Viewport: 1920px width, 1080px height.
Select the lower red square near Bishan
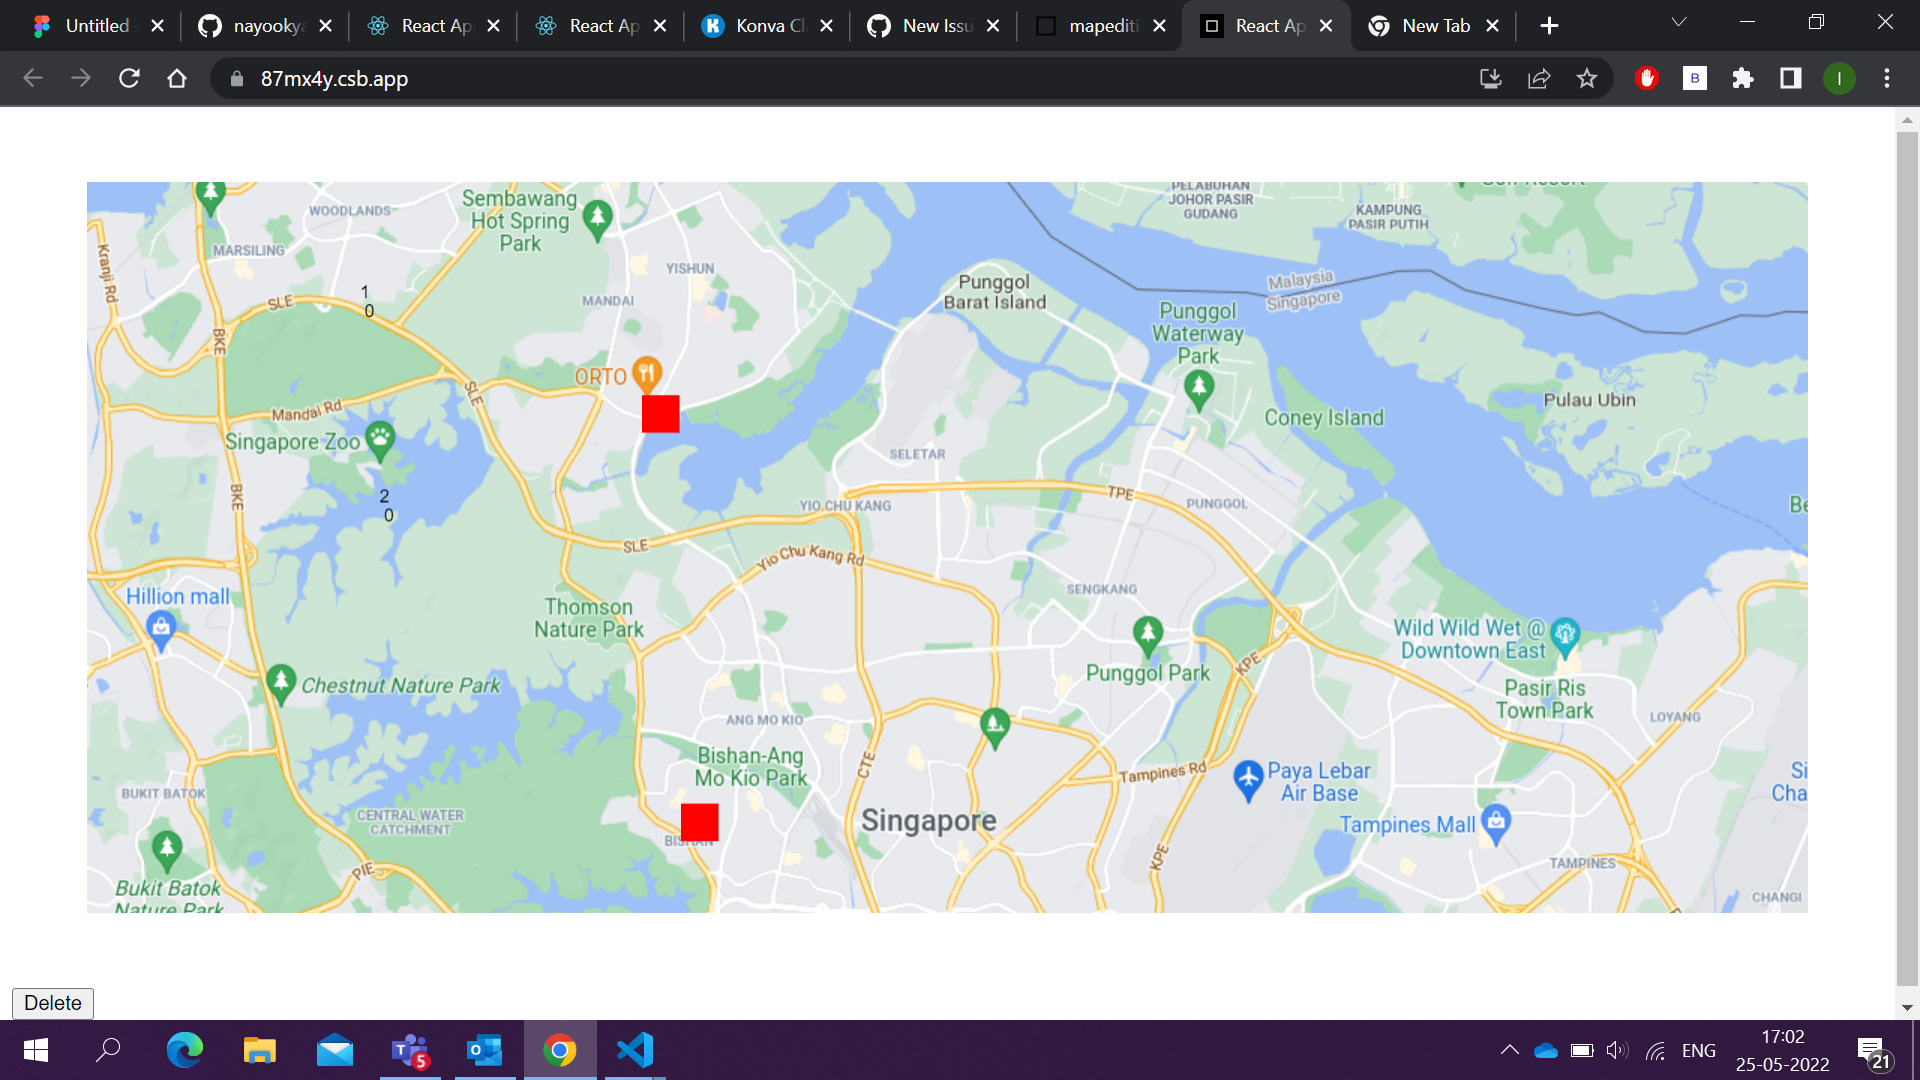(x=699, y=822)
